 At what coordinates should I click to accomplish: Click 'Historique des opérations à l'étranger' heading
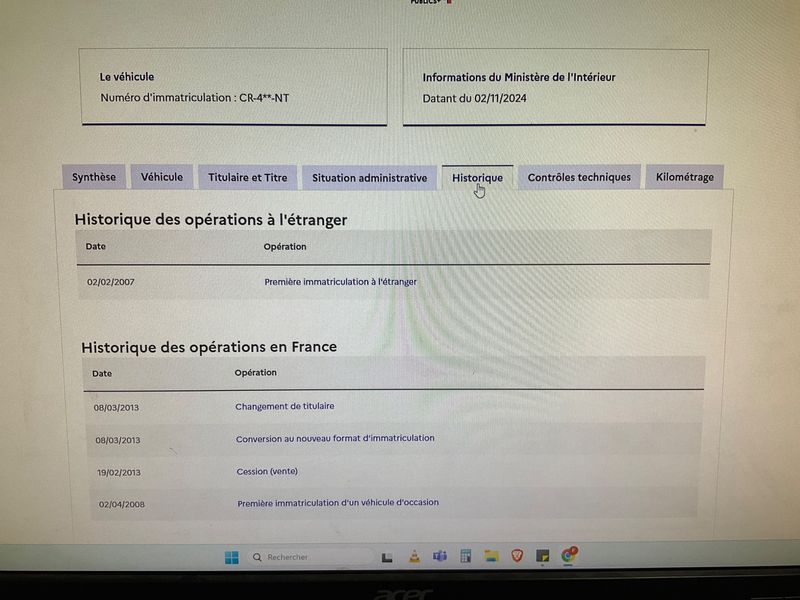tap(211, 220)
